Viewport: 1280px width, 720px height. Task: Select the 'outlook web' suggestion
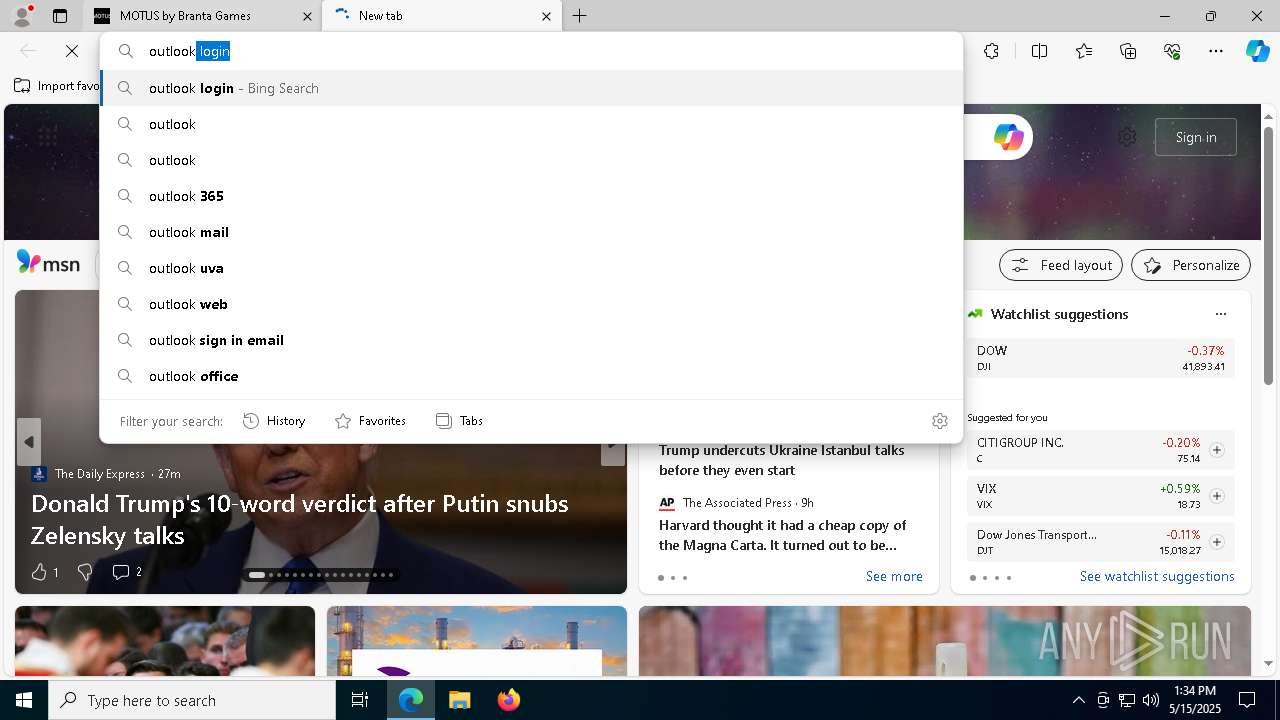[x=531, y=304]
